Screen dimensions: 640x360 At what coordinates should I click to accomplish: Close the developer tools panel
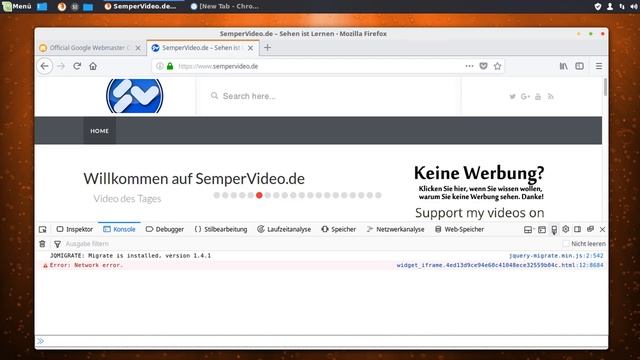(x=602, y=230)
